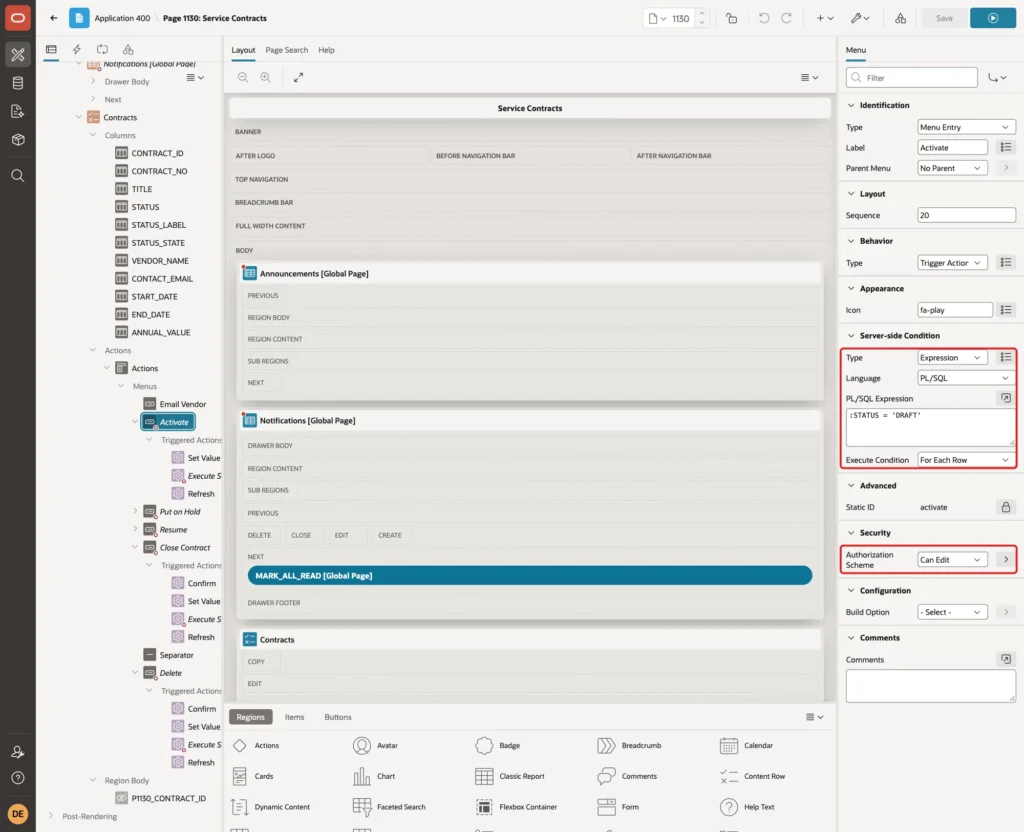The width and height of the screenshot is (1024, 832).
Task: Open the Build Option dropdown
Action: tap(952, 613)
